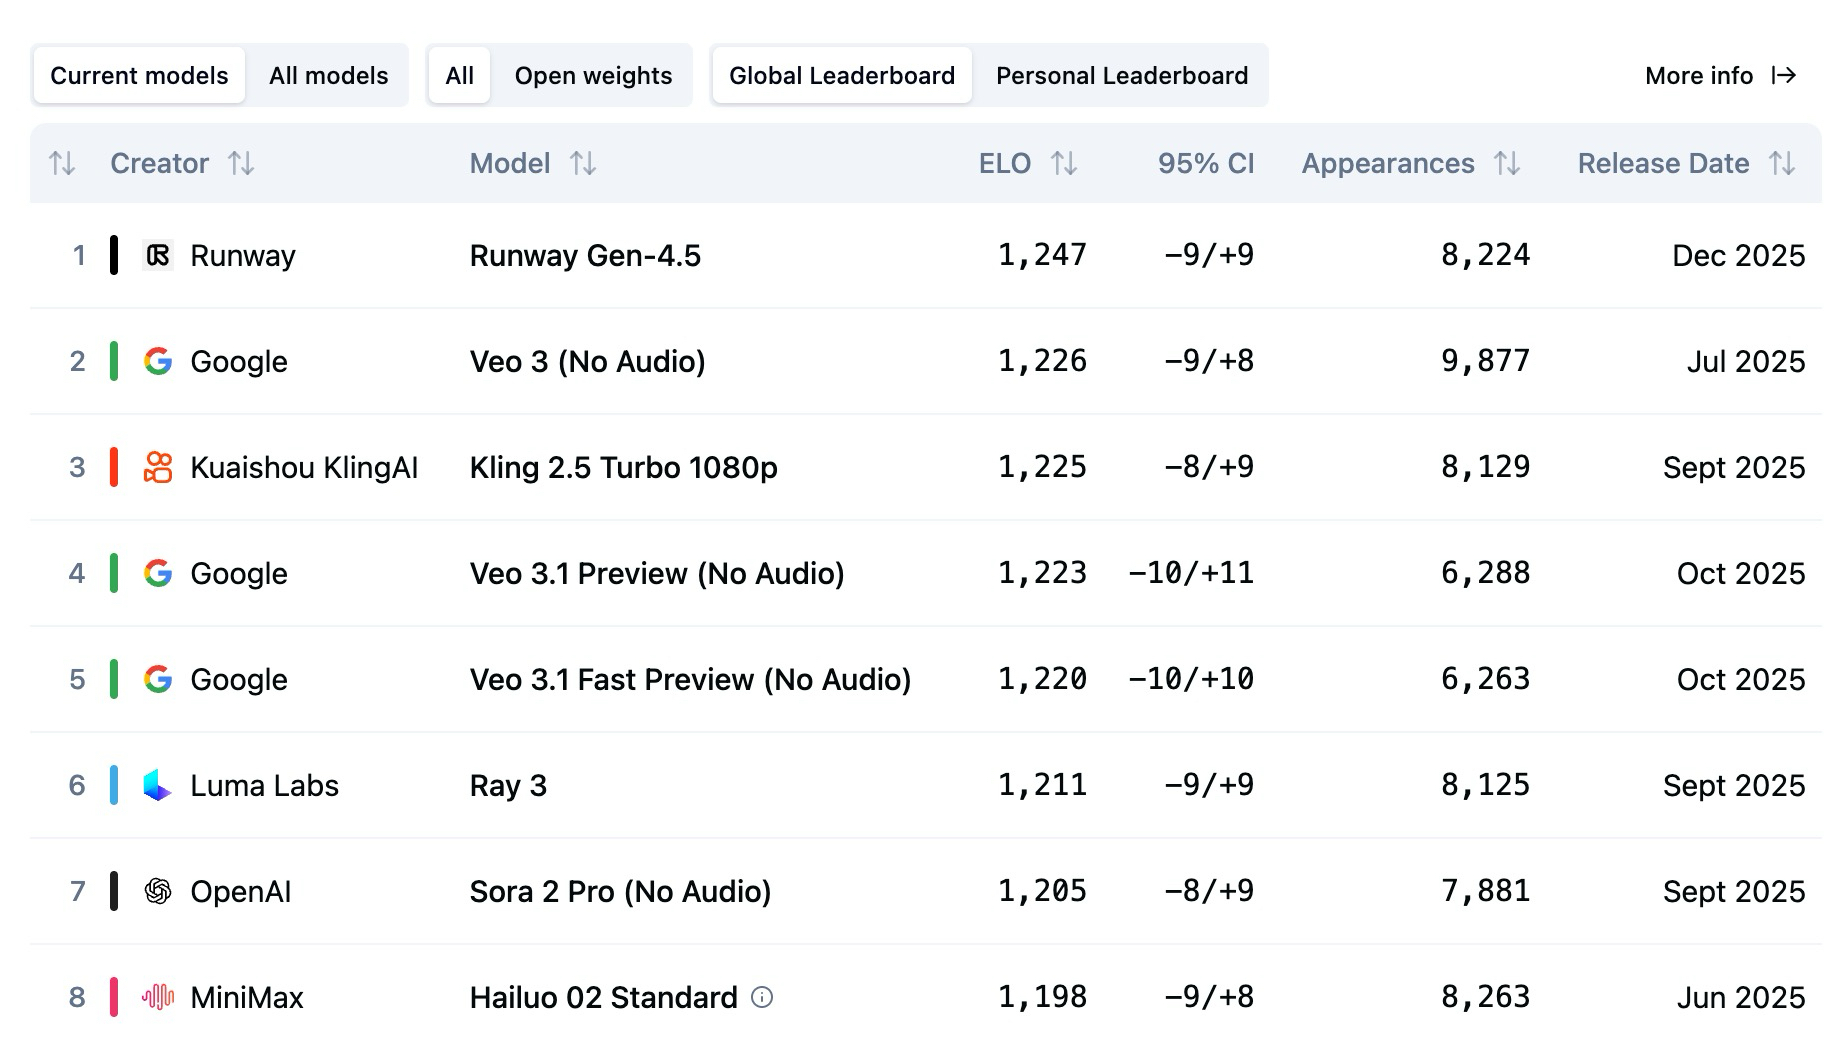Sort by the Model column header
Image resolution: width=1846 pixels, height=1039 pixels.
583,163
